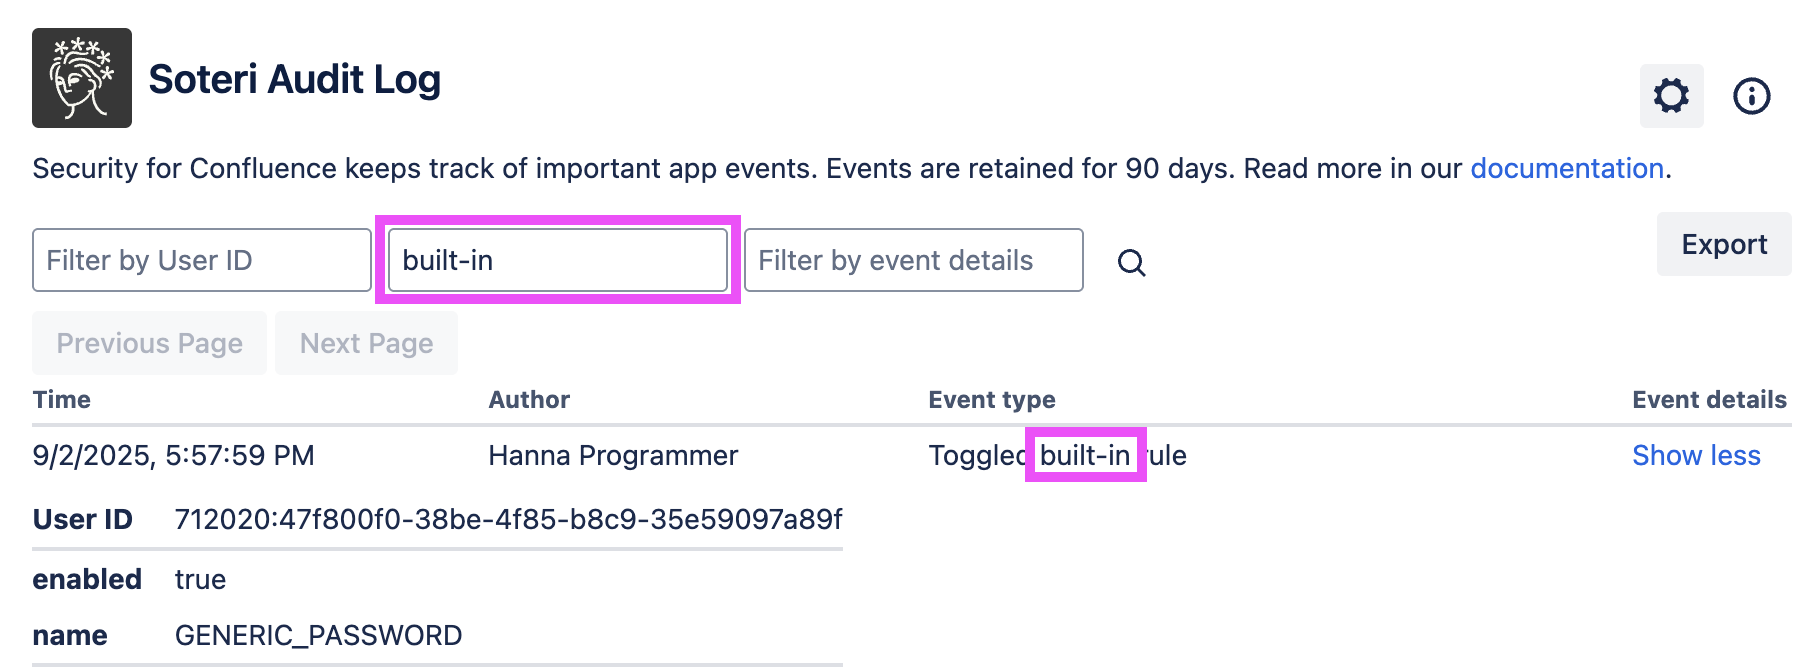The height and width of the screenshot is (668, 1816).
Task: Select the Filter by event details field
Action: point(913,260)
